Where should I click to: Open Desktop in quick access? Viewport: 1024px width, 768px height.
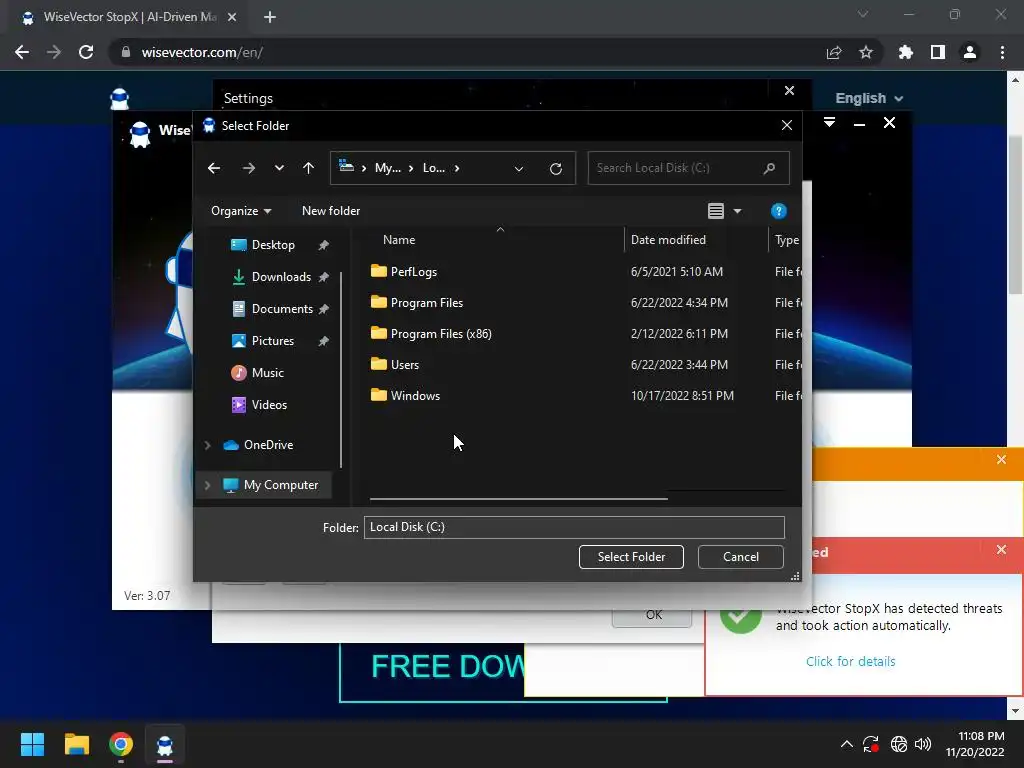pos(273,245)
